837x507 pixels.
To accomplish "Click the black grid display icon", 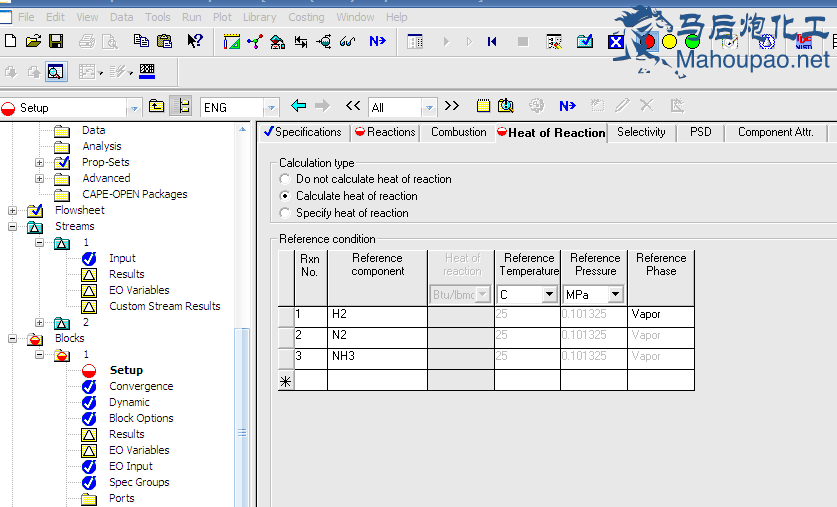I will (x=147, y=71).
